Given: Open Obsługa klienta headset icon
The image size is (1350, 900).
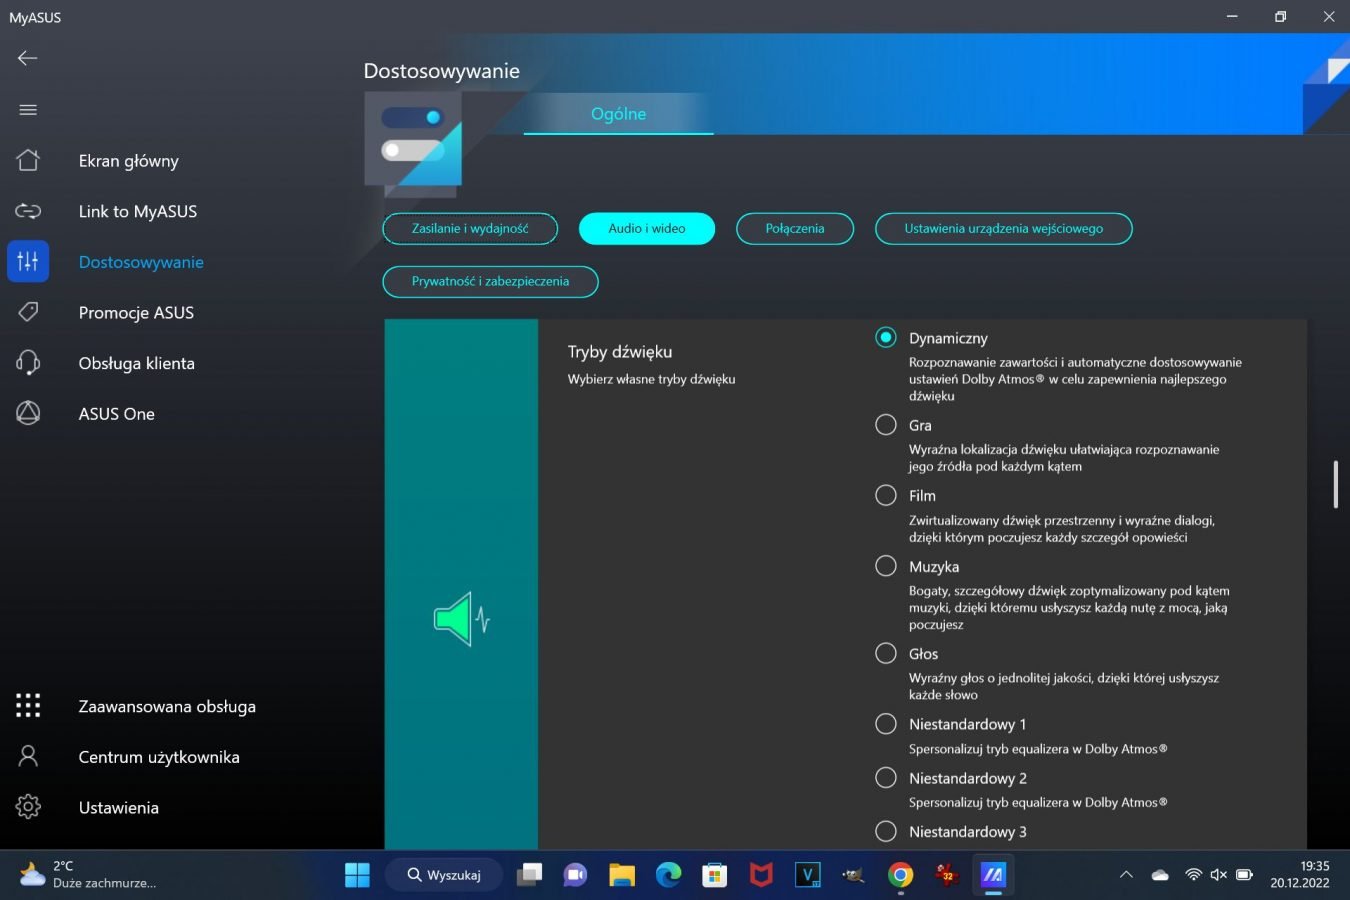Looking at the screenshot, I should tap(28, 363).
